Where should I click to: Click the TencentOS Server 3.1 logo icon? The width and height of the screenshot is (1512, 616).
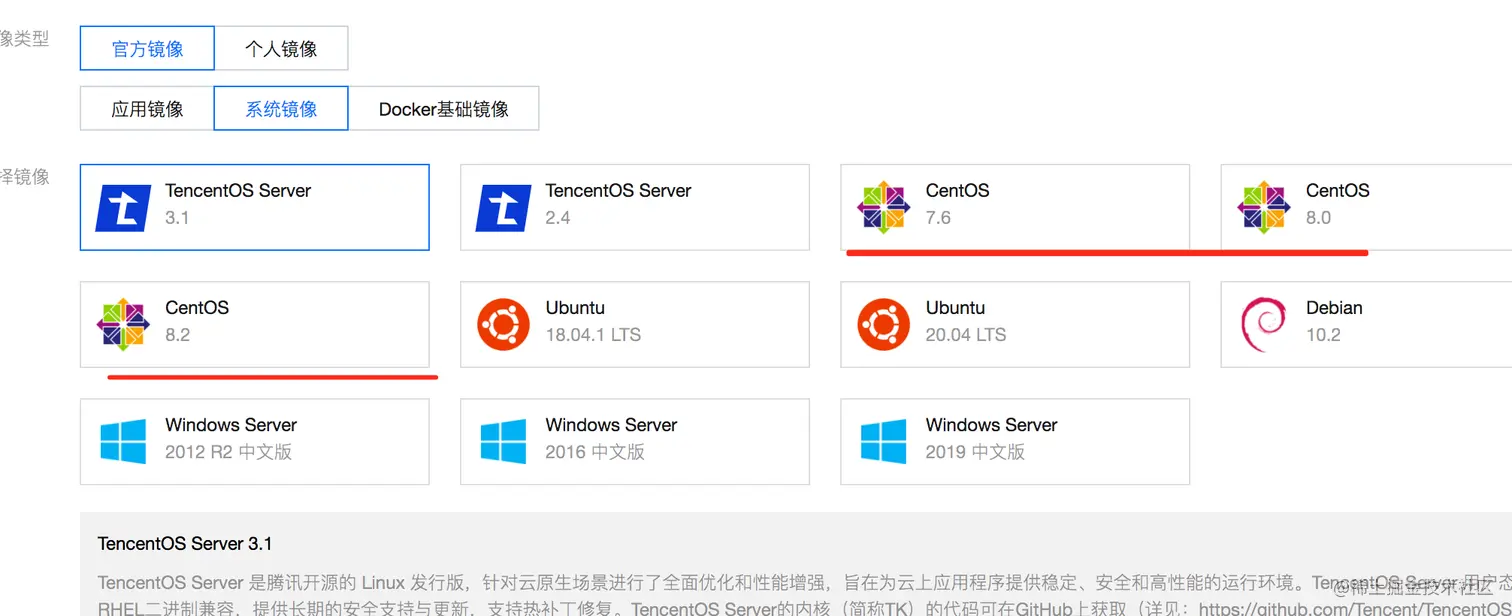click(123, 207)
